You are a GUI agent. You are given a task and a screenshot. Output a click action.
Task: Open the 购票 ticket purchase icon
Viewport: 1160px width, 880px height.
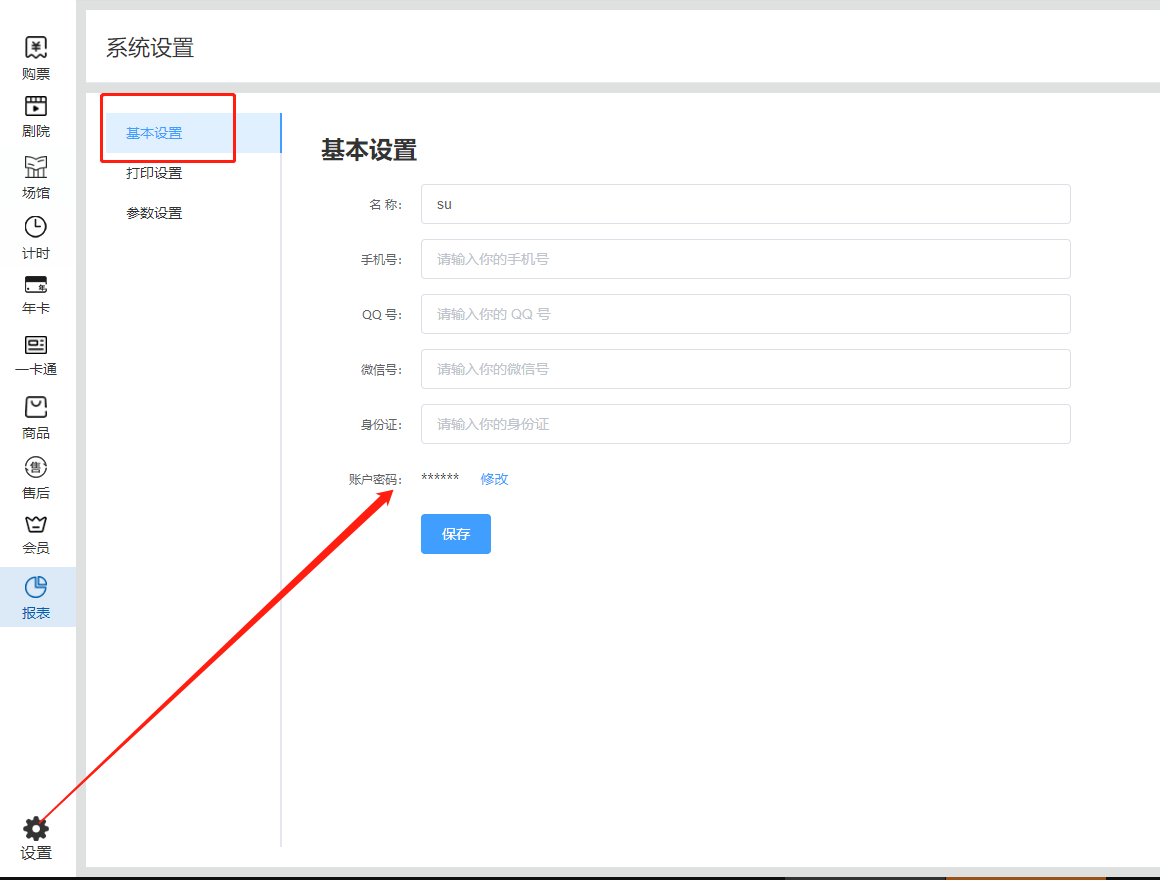tap(36, 48)
